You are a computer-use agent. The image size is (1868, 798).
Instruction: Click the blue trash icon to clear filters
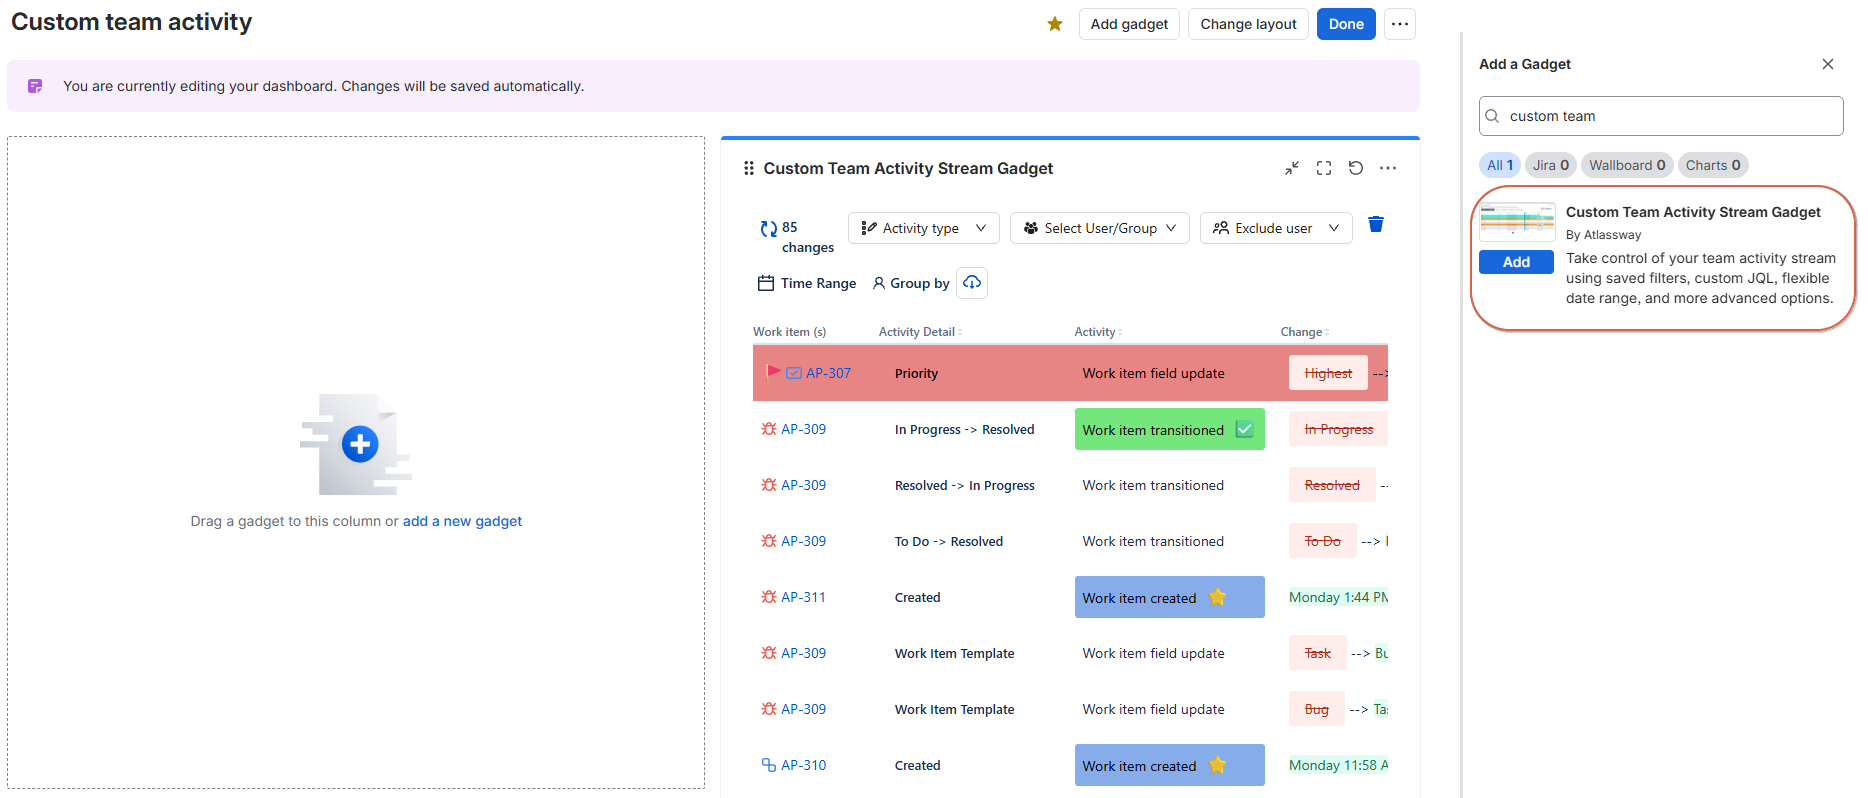click(x=1376, y=224)
